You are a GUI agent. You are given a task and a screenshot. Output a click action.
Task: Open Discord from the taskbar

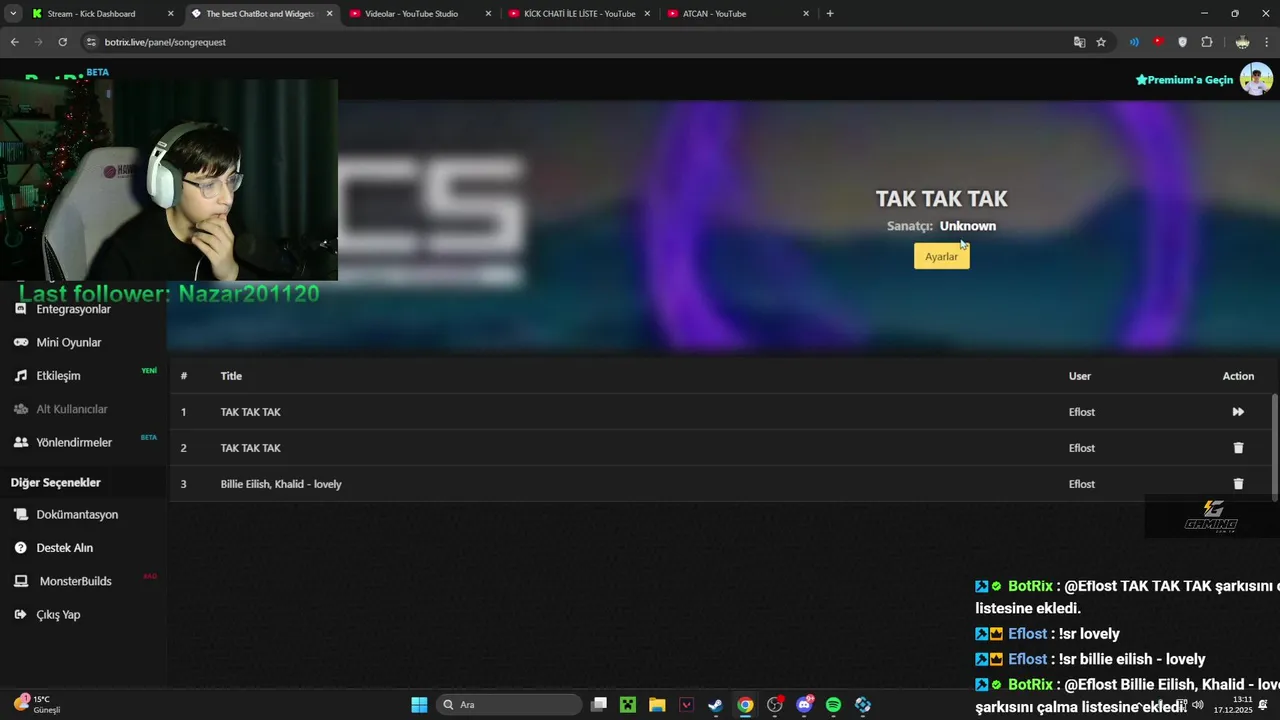tap(804, 705)
